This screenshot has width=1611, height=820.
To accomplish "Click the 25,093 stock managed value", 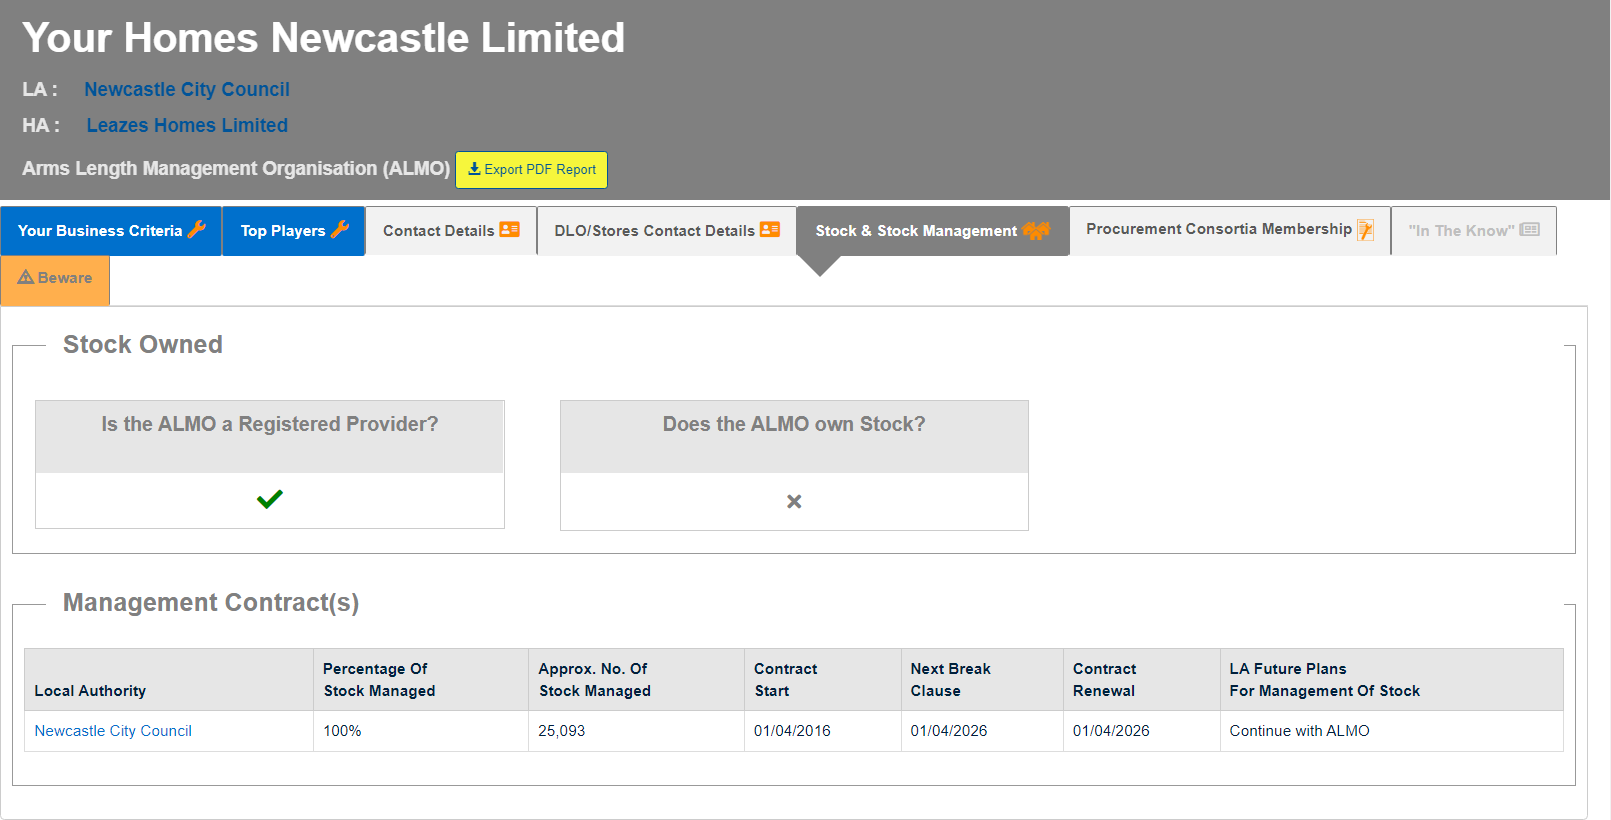I will tap(562, 731).
